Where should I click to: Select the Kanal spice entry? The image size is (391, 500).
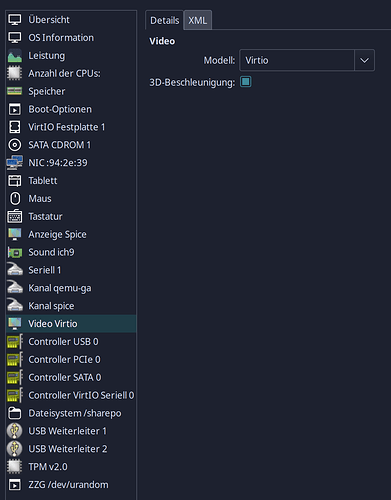coord(71,306)
